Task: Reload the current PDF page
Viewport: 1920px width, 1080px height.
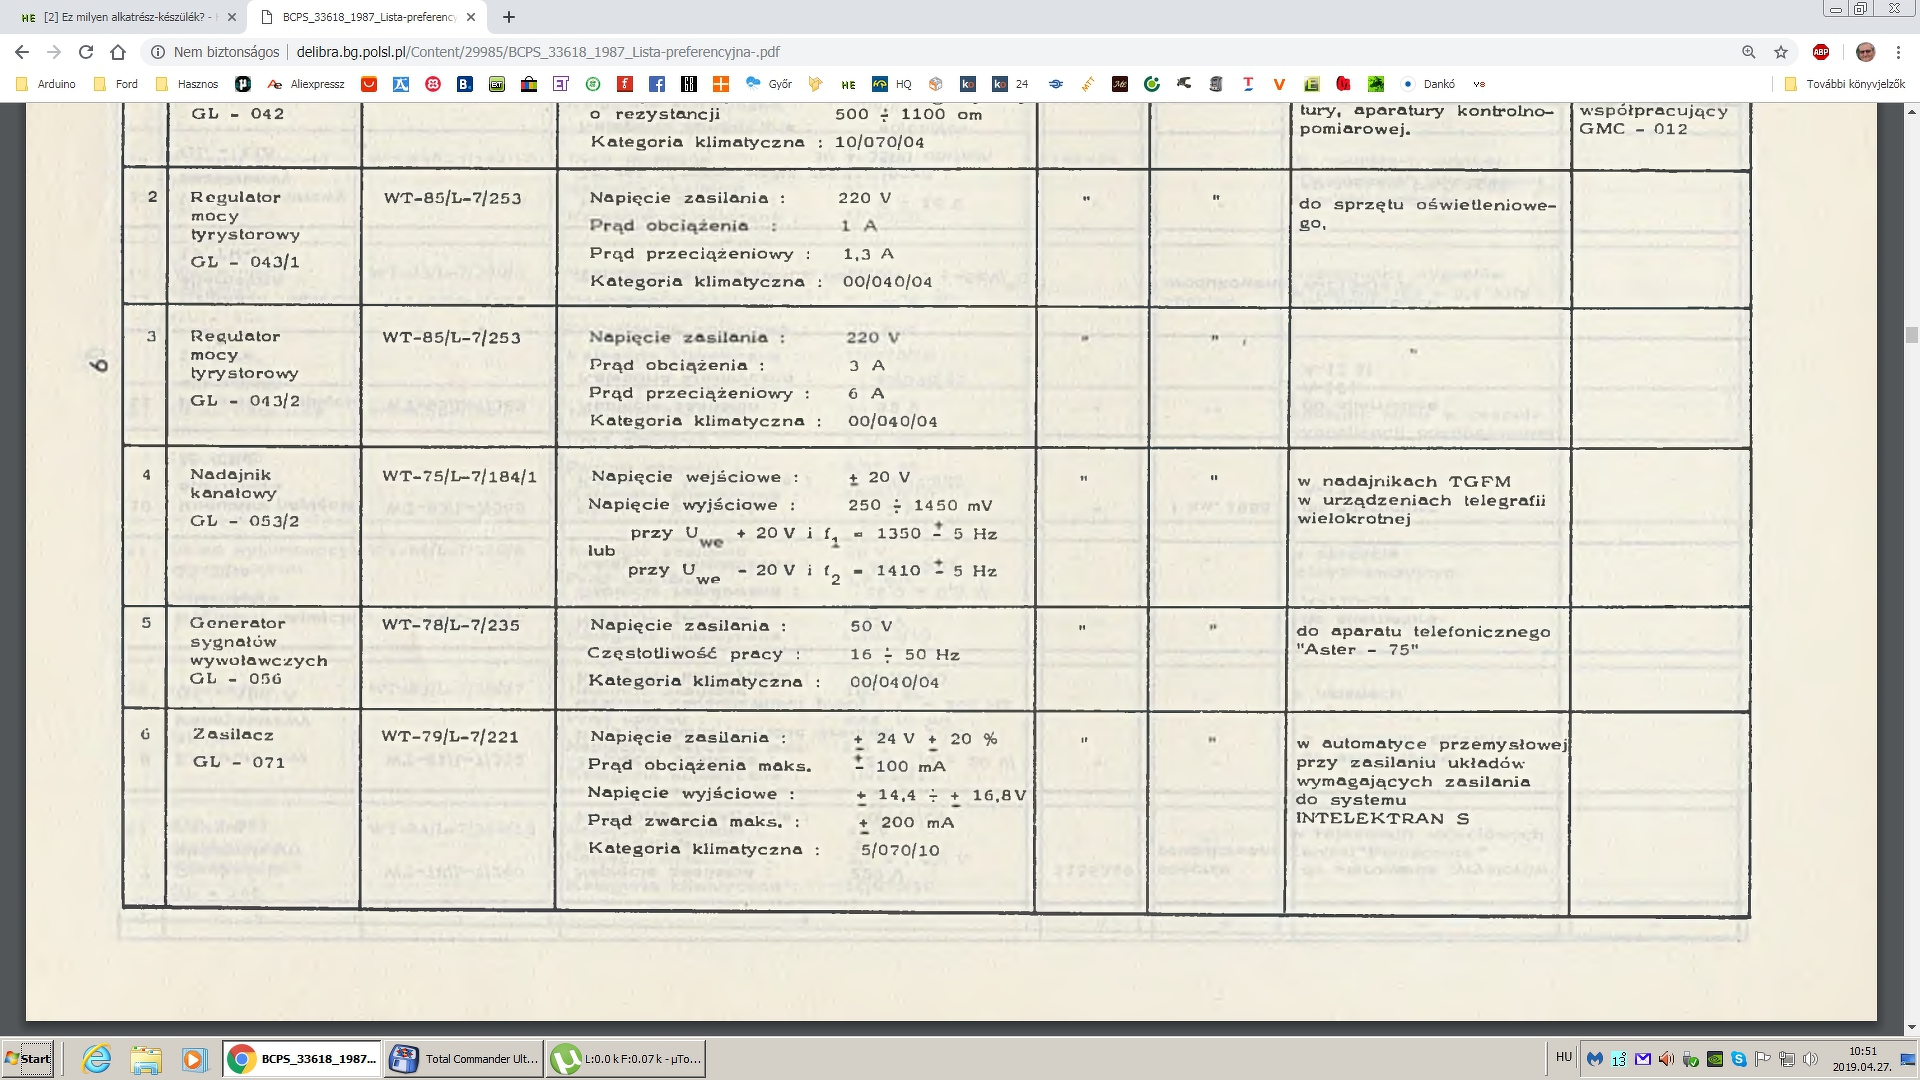Action: click(86, 52)
